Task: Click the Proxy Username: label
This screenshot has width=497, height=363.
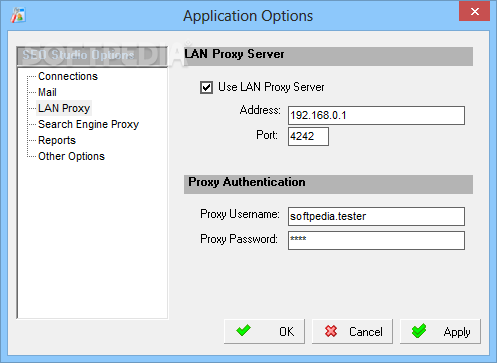Action: [240, 214]
